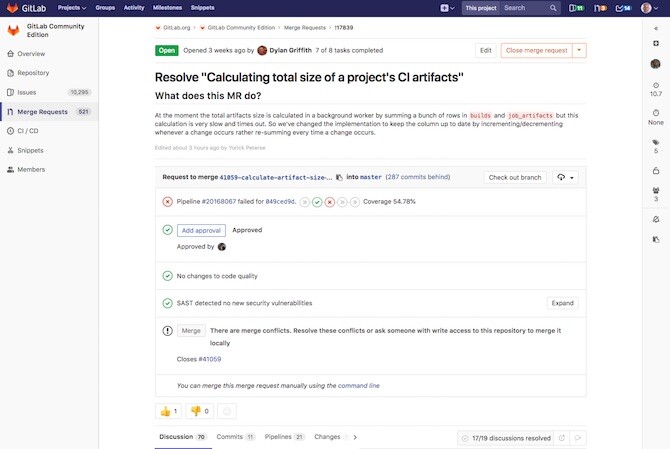Click the failed pipeline status icon
The image size is (670, 449).
point(168,202)
